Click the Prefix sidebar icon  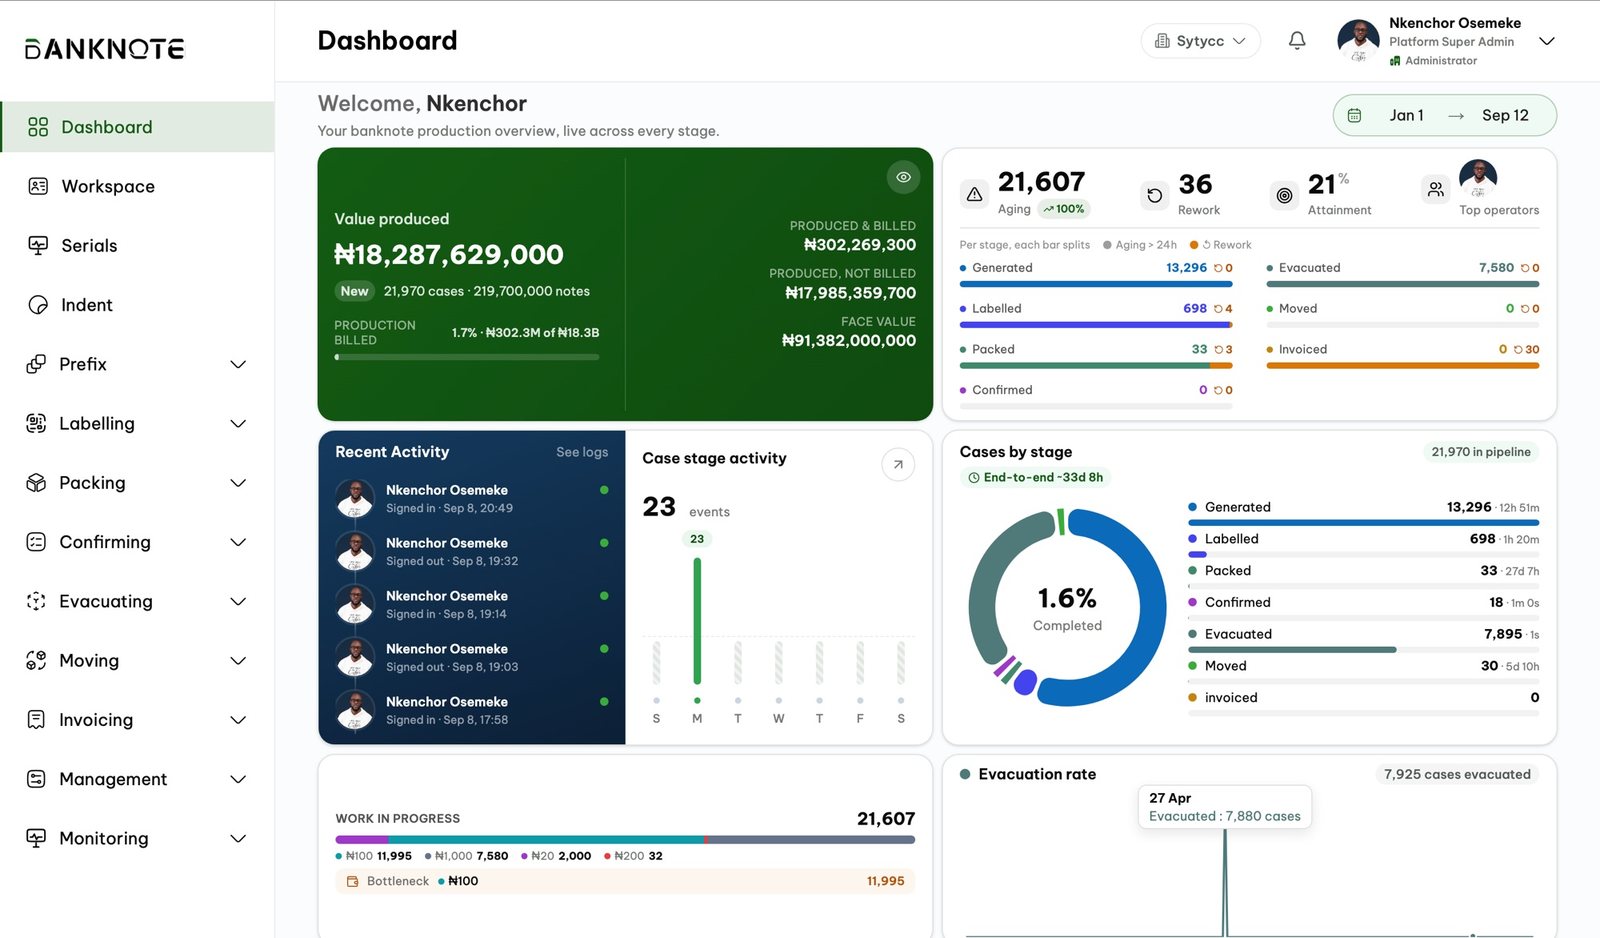36,364
